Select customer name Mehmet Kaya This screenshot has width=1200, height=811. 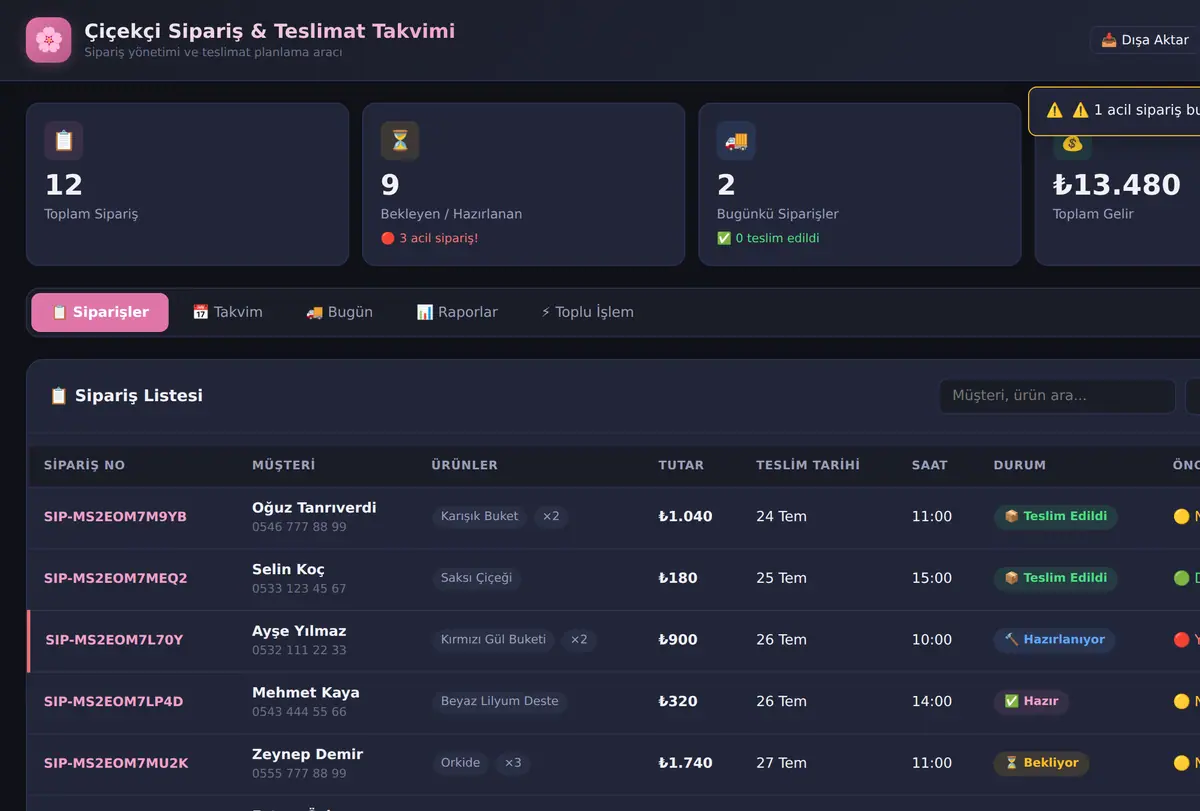pos(306,693)
